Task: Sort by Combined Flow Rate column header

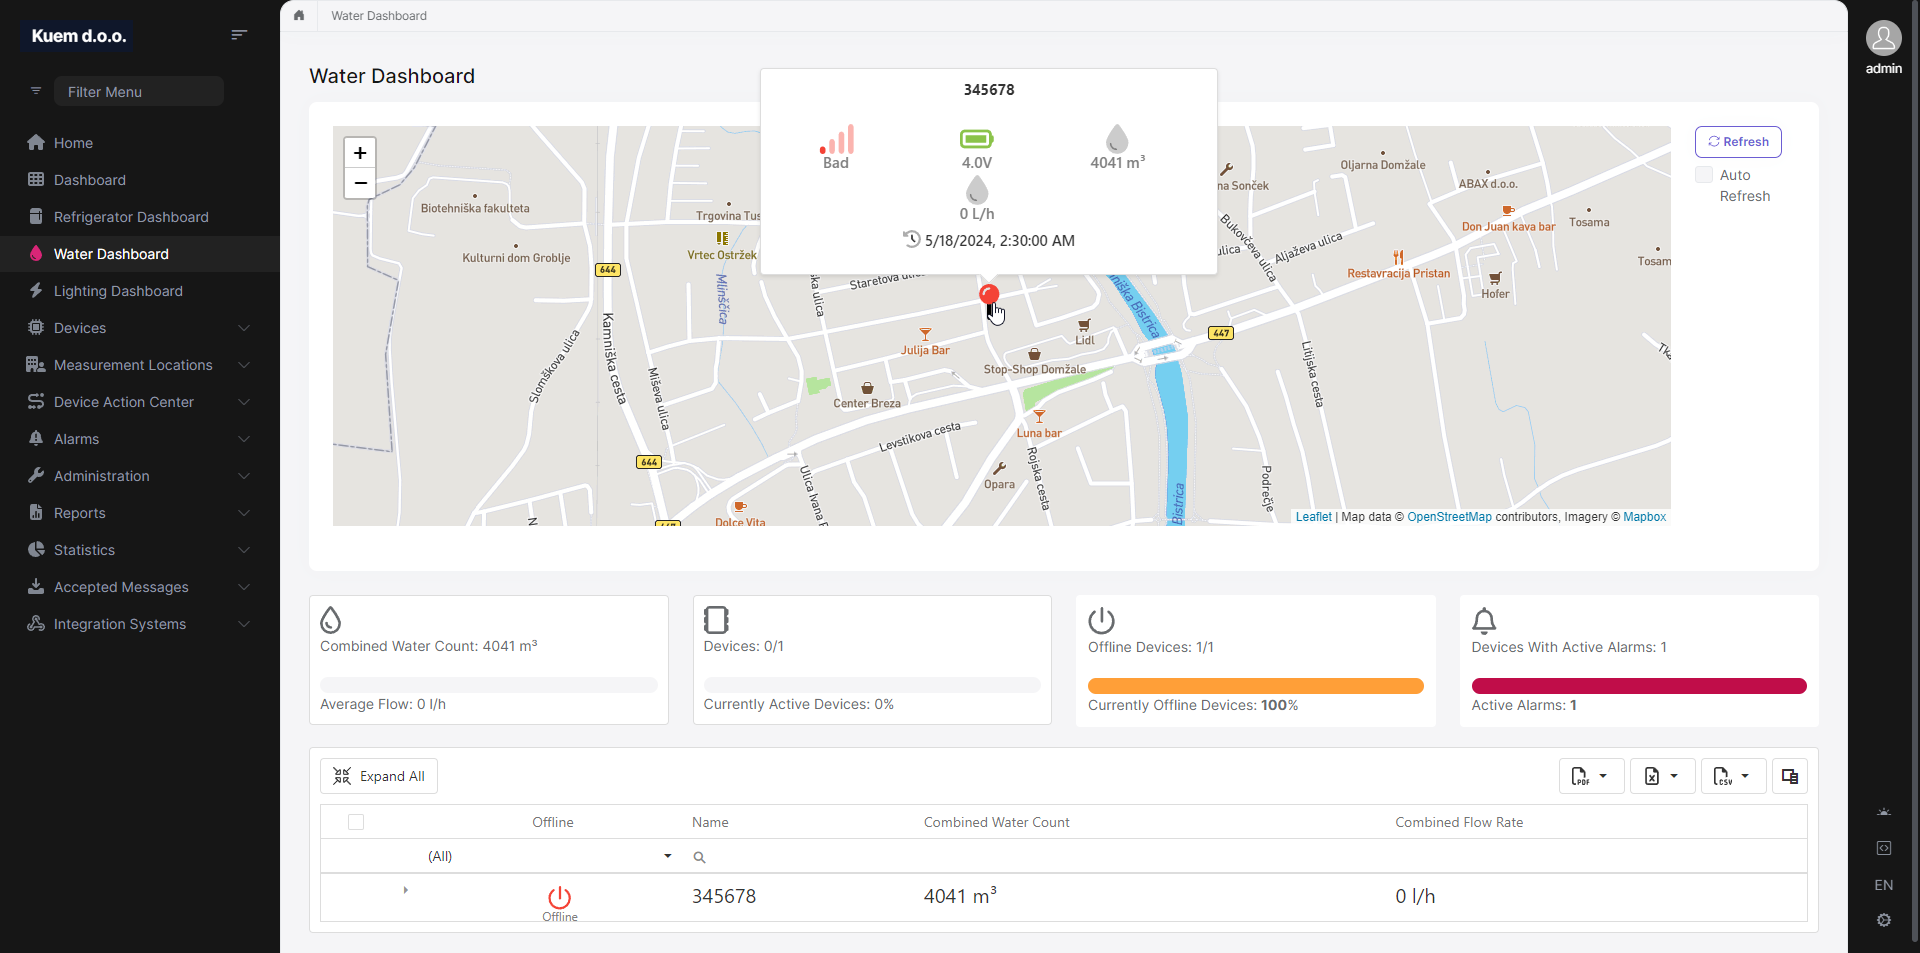Action: coord(1459,822)
